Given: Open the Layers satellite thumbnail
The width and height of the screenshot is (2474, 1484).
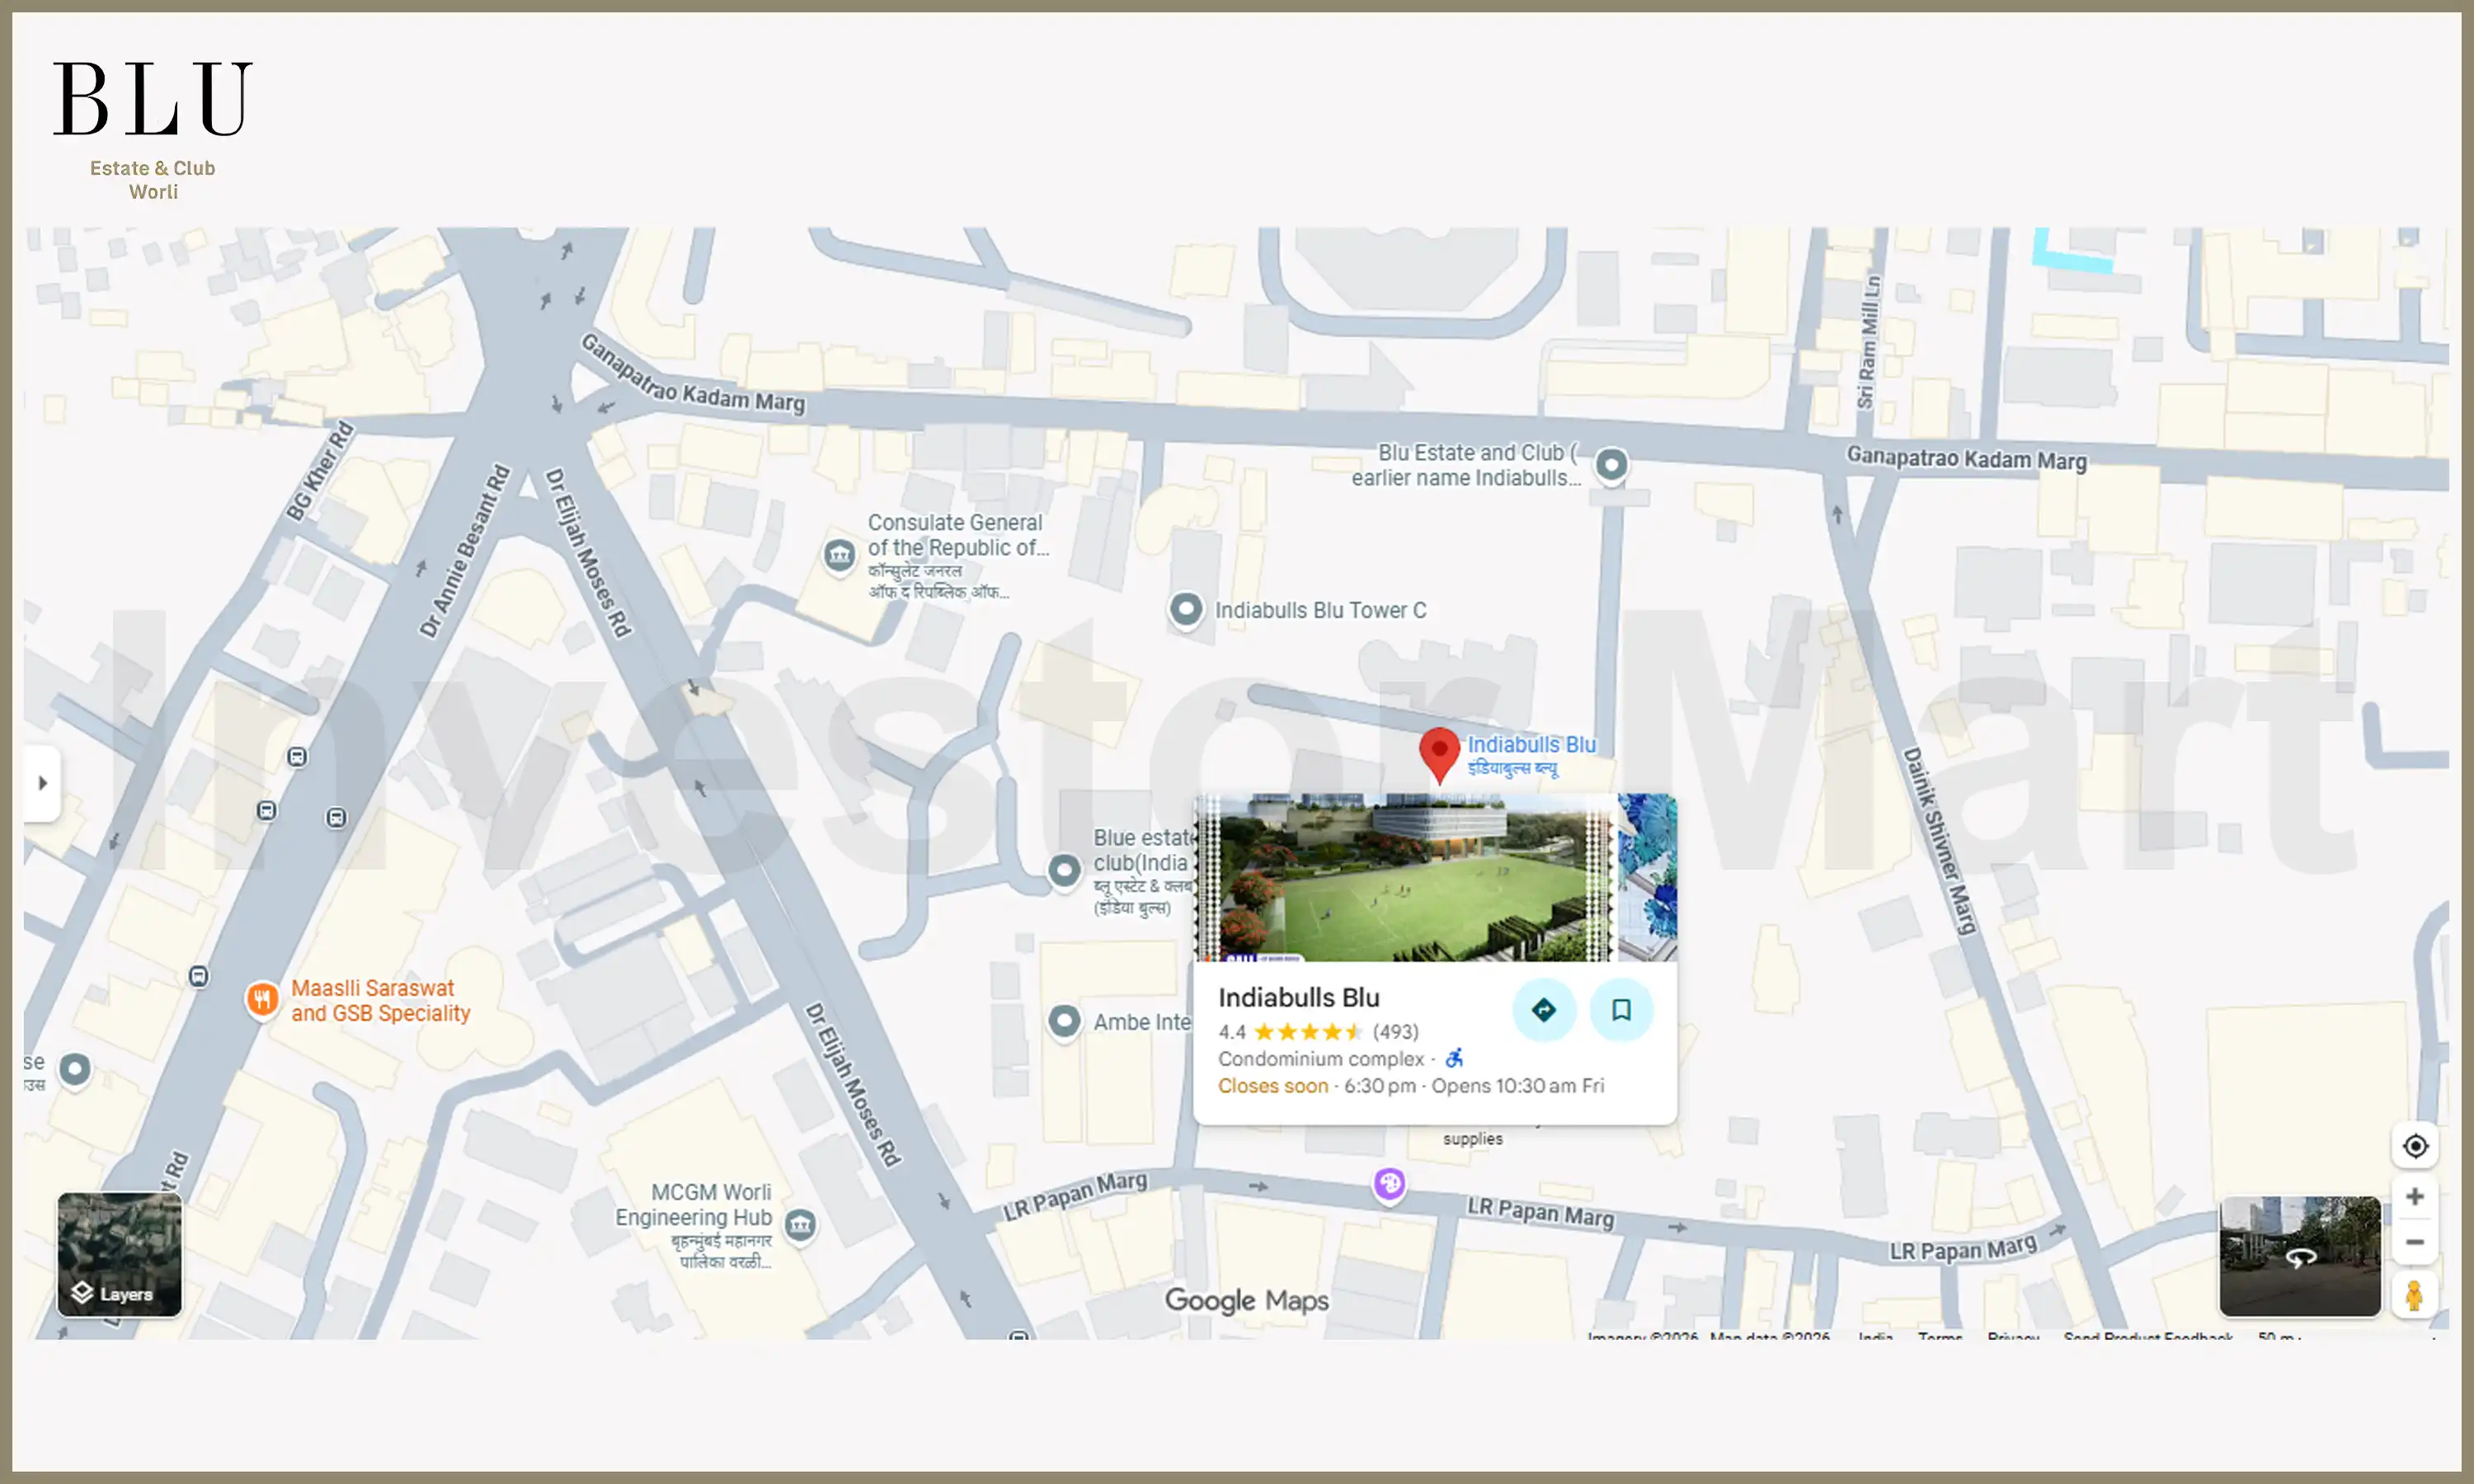Looking at the screenshot, I should [120, 1254].
